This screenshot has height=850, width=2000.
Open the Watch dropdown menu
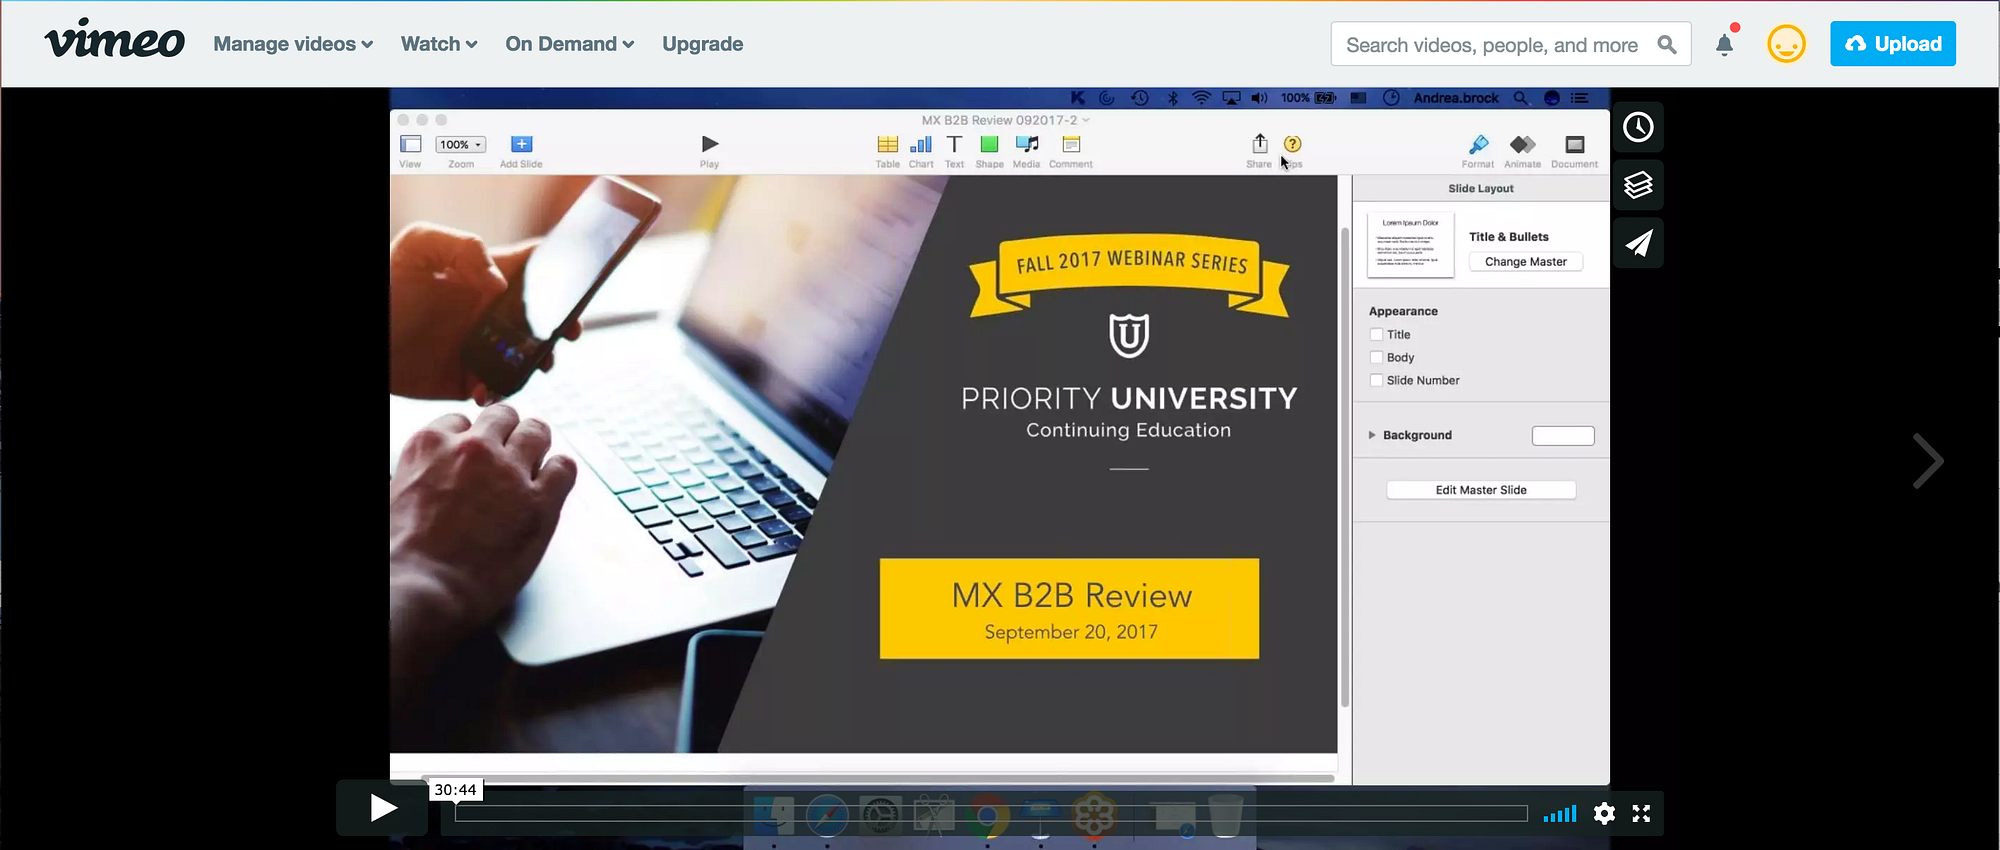click(x=439, y=44)
